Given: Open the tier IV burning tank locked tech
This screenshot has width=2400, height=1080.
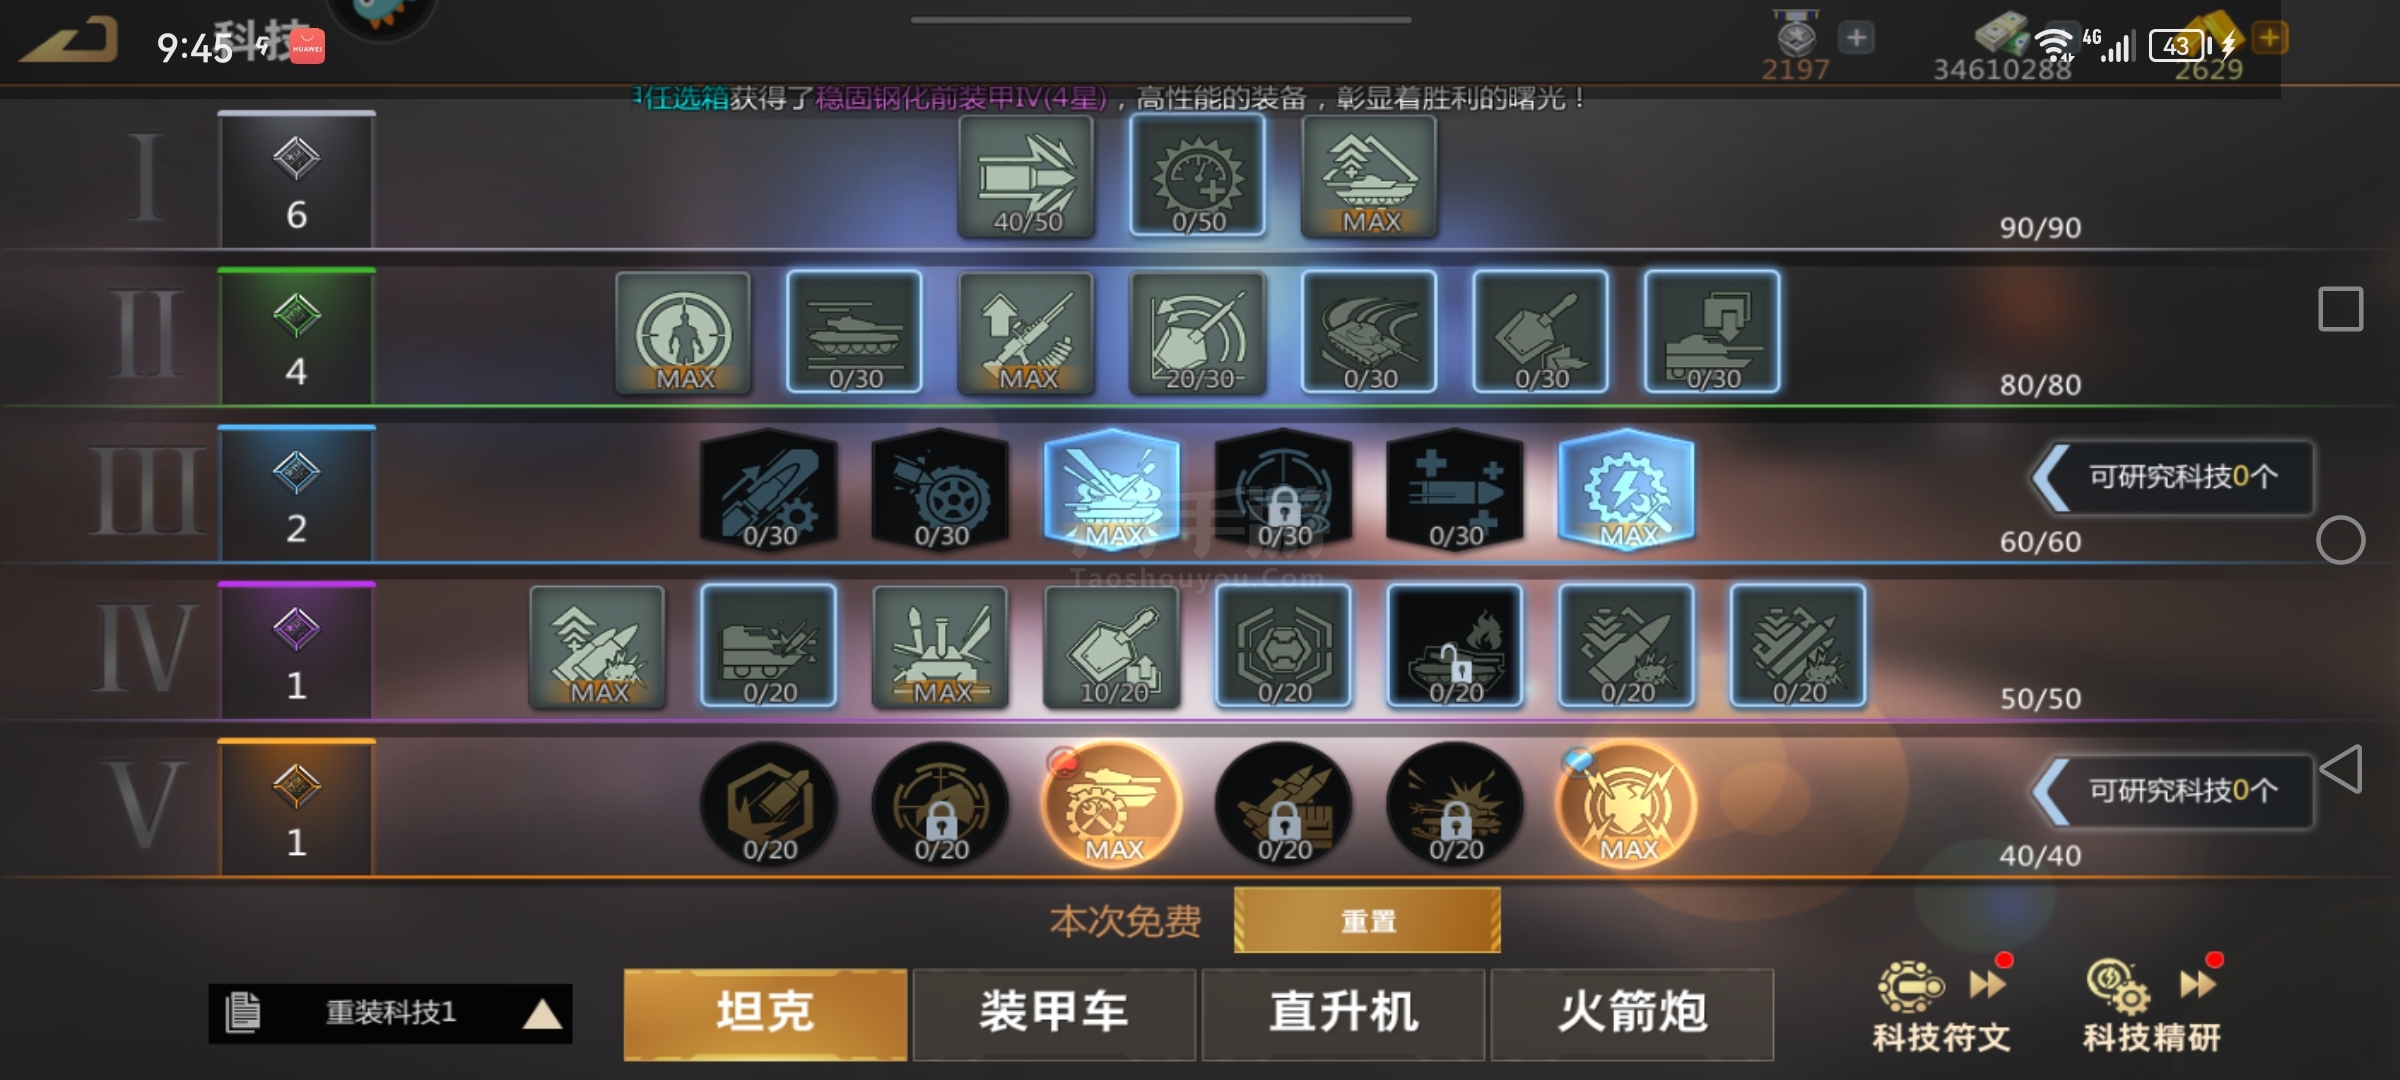Looking at the screenshot, I should pos(1455,647).
